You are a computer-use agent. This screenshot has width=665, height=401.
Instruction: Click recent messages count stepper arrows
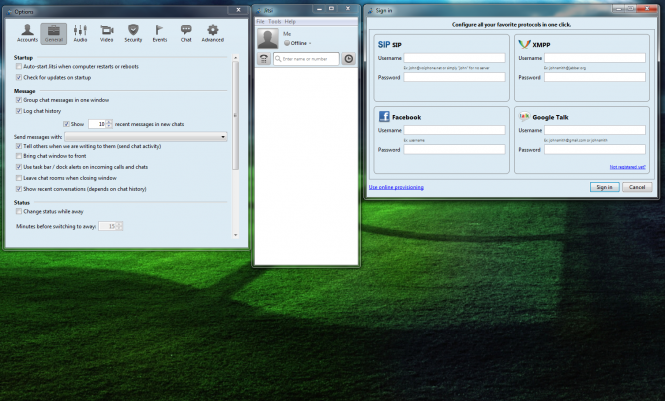109,124
